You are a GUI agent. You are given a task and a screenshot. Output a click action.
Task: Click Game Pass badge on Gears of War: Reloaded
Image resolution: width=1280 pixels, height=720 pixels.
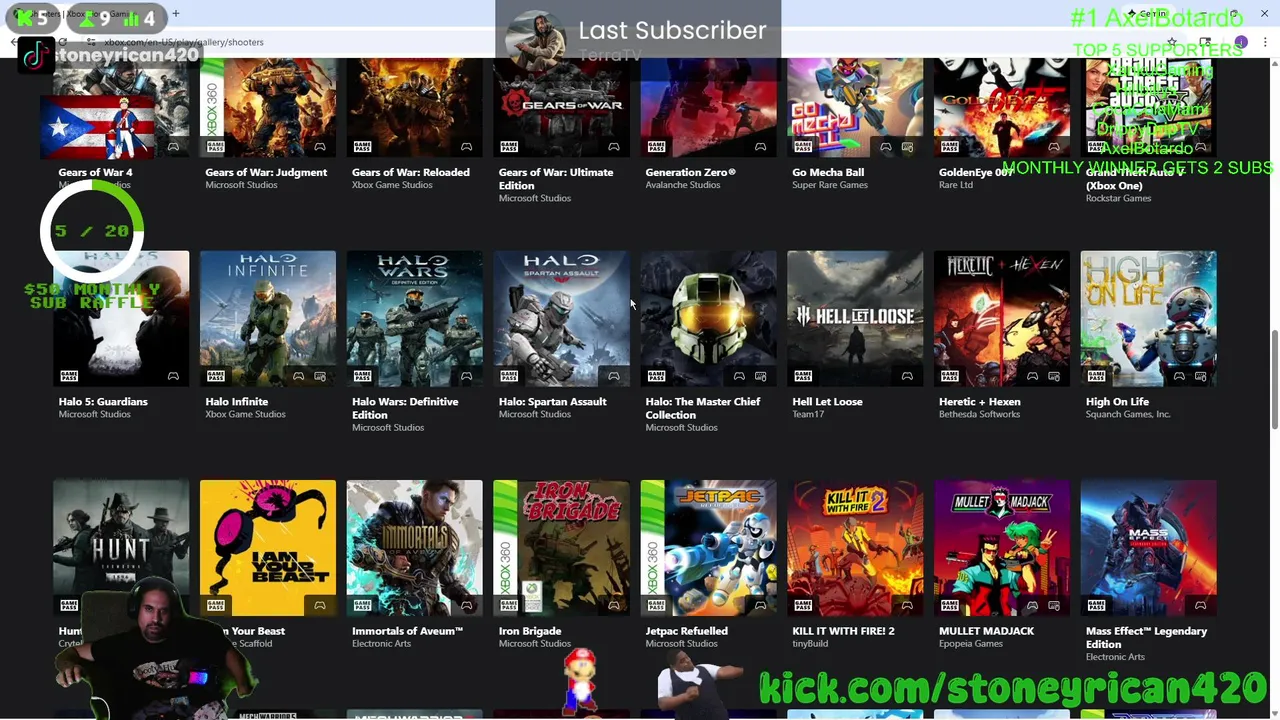[362, 147]
